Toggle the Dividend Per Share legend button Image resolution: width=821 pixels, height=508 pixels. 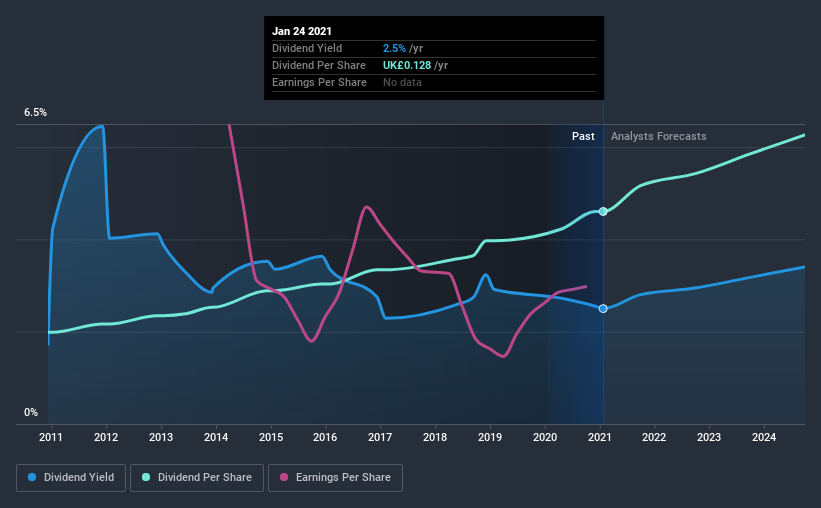[197, 478]
